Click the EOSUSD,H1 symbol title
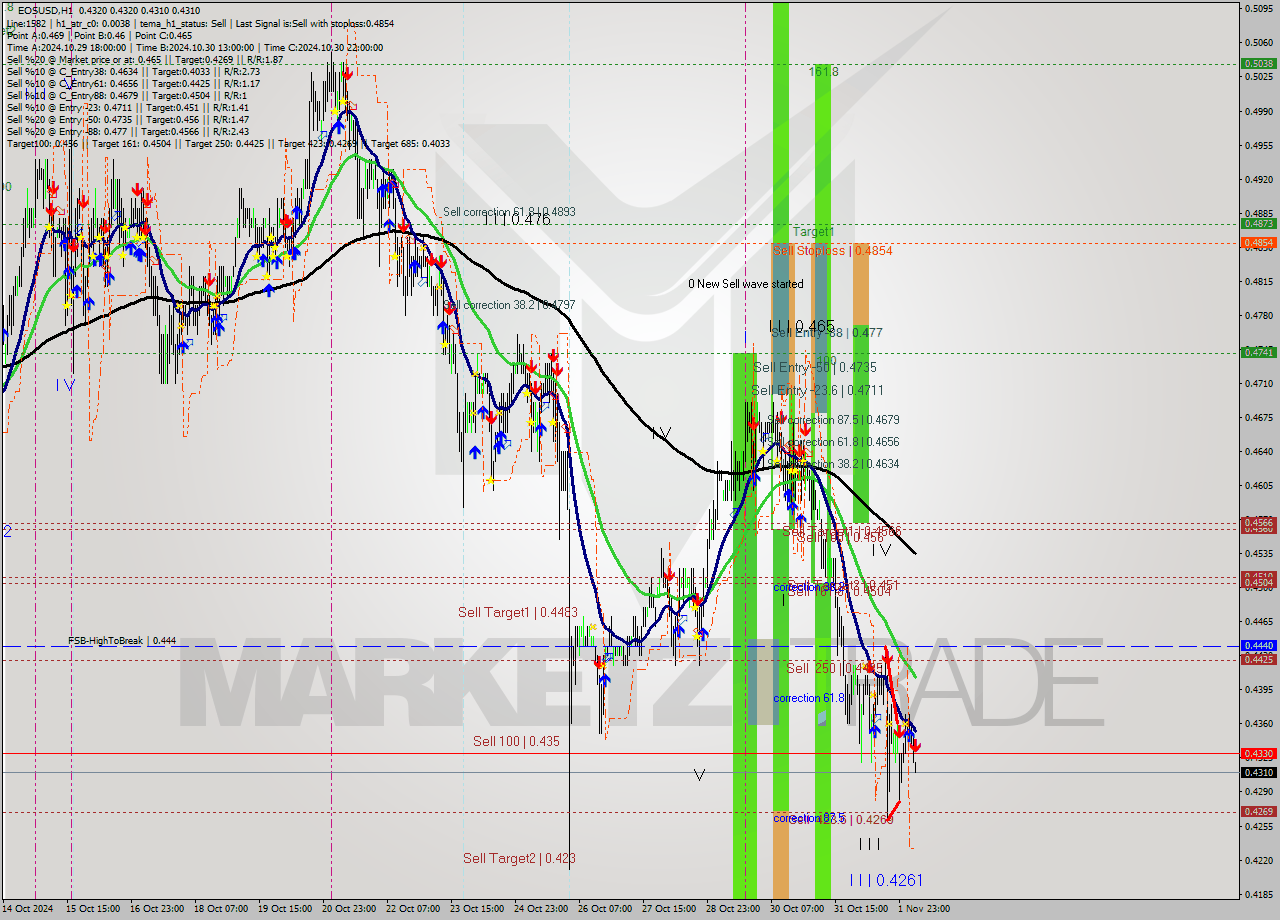 pos(44,9)
